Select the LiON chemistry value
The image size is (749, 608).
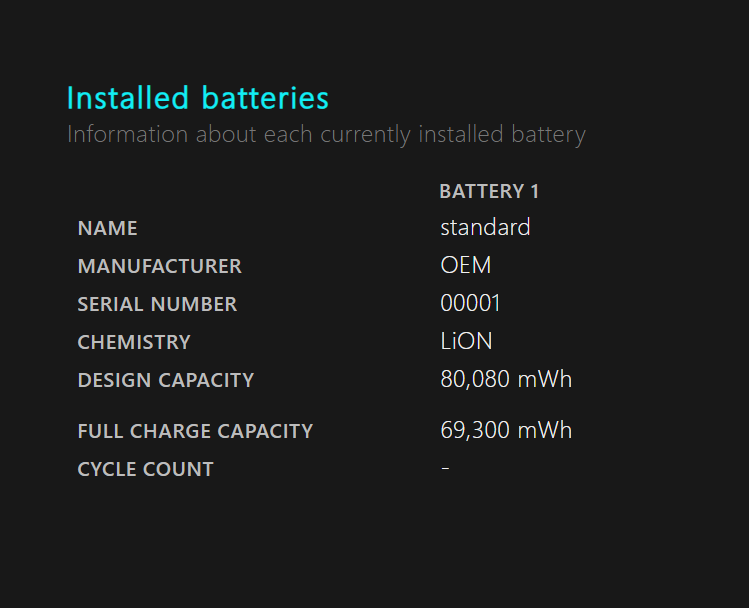tap(466, 341)
